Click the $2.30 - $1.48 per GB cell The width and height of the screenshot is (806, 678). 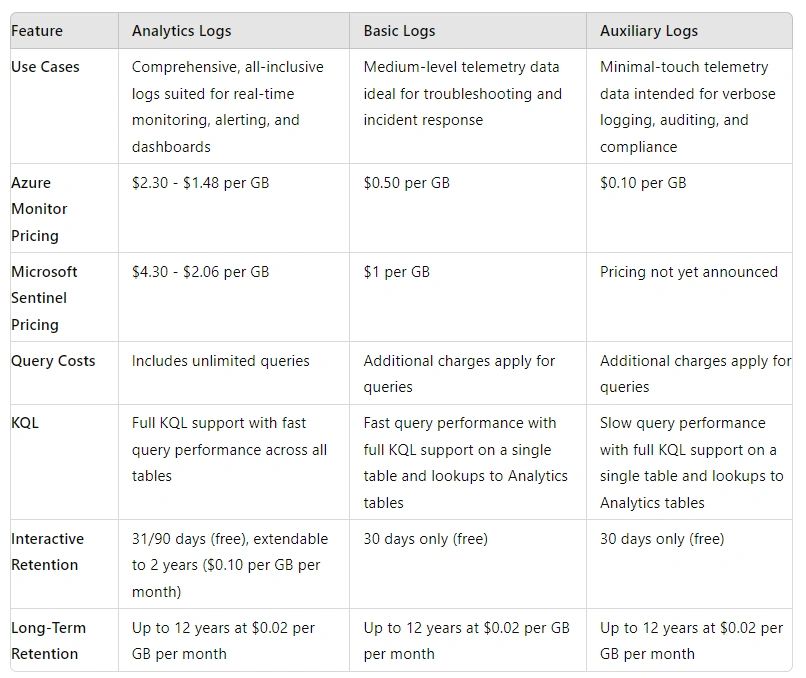click(200, 183)
